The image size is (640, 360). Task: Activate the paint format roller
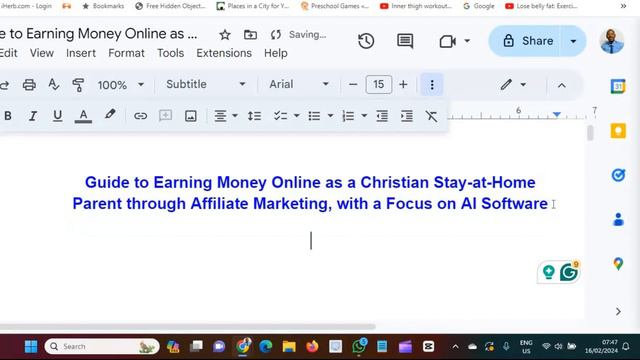(78, 85)
